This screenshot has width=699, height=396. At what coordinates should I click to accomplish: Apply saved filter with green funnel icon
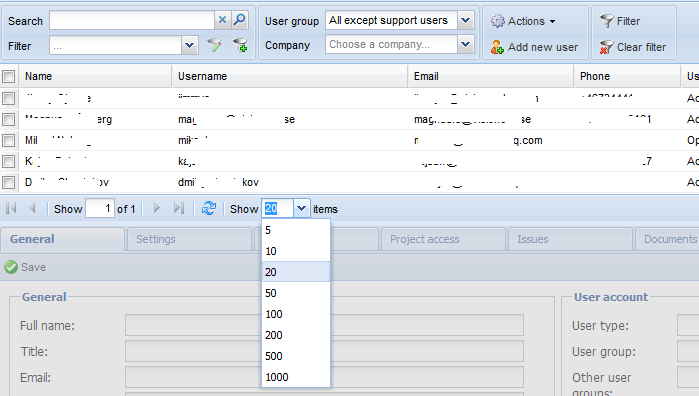tap(214, 45)
